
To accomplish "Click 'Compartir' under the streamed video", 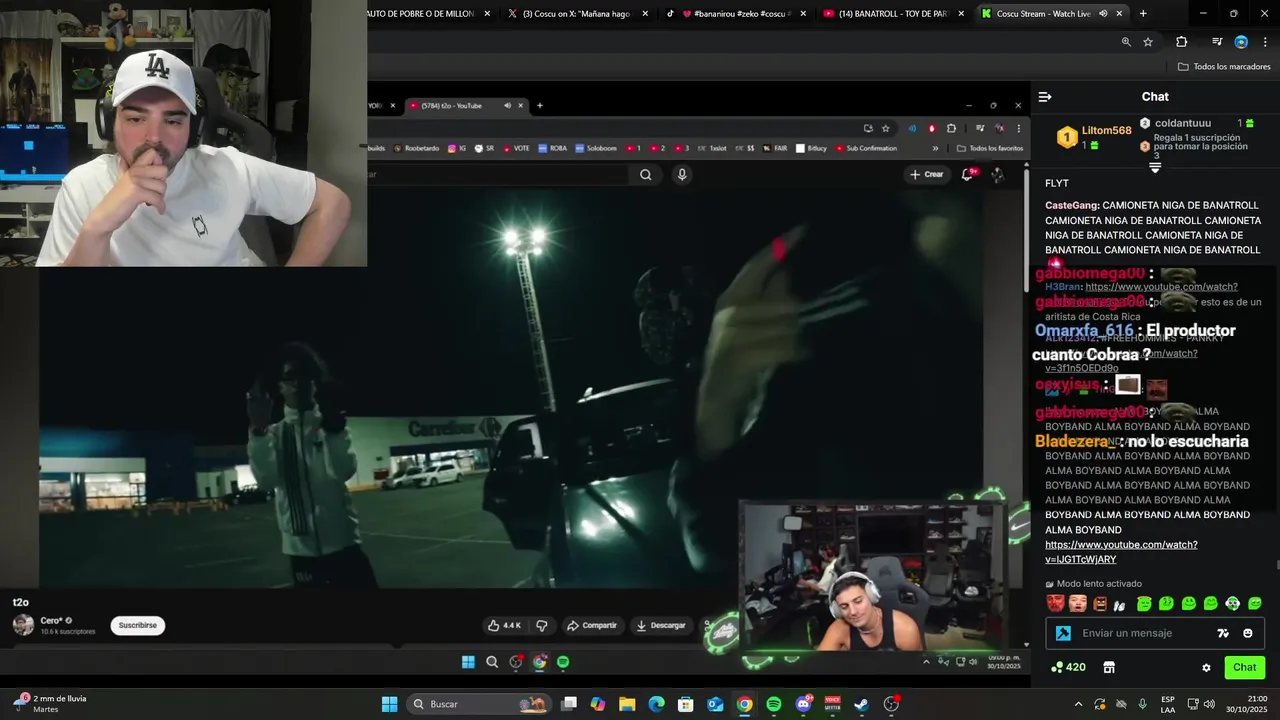I will pos(592,625).
